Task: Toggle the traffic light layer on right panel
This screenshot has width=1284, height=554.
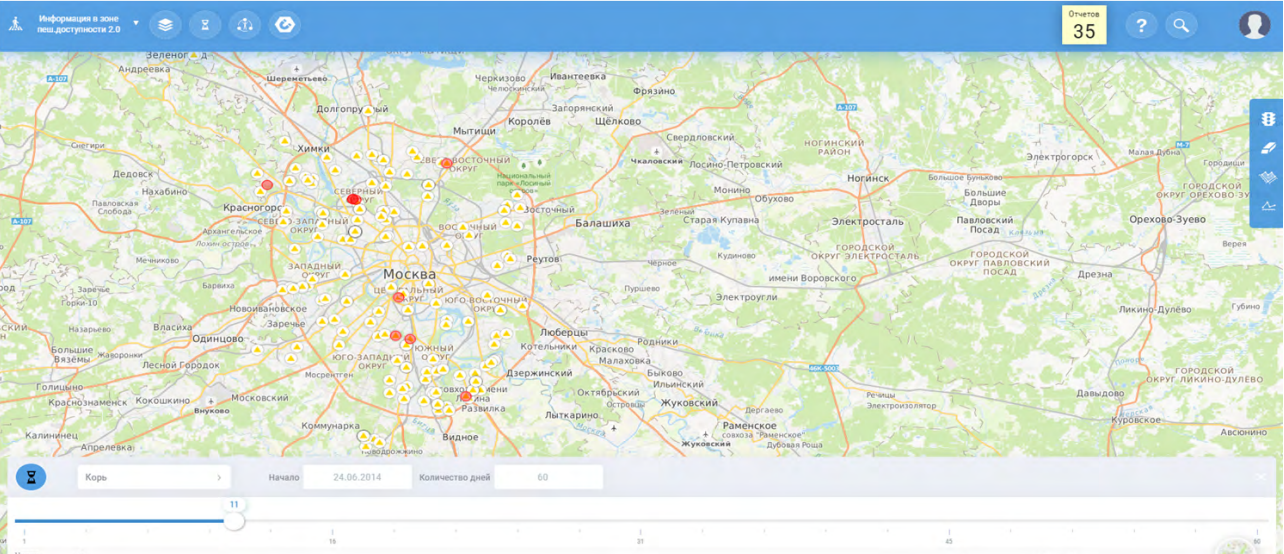Action: [1269, 119]
